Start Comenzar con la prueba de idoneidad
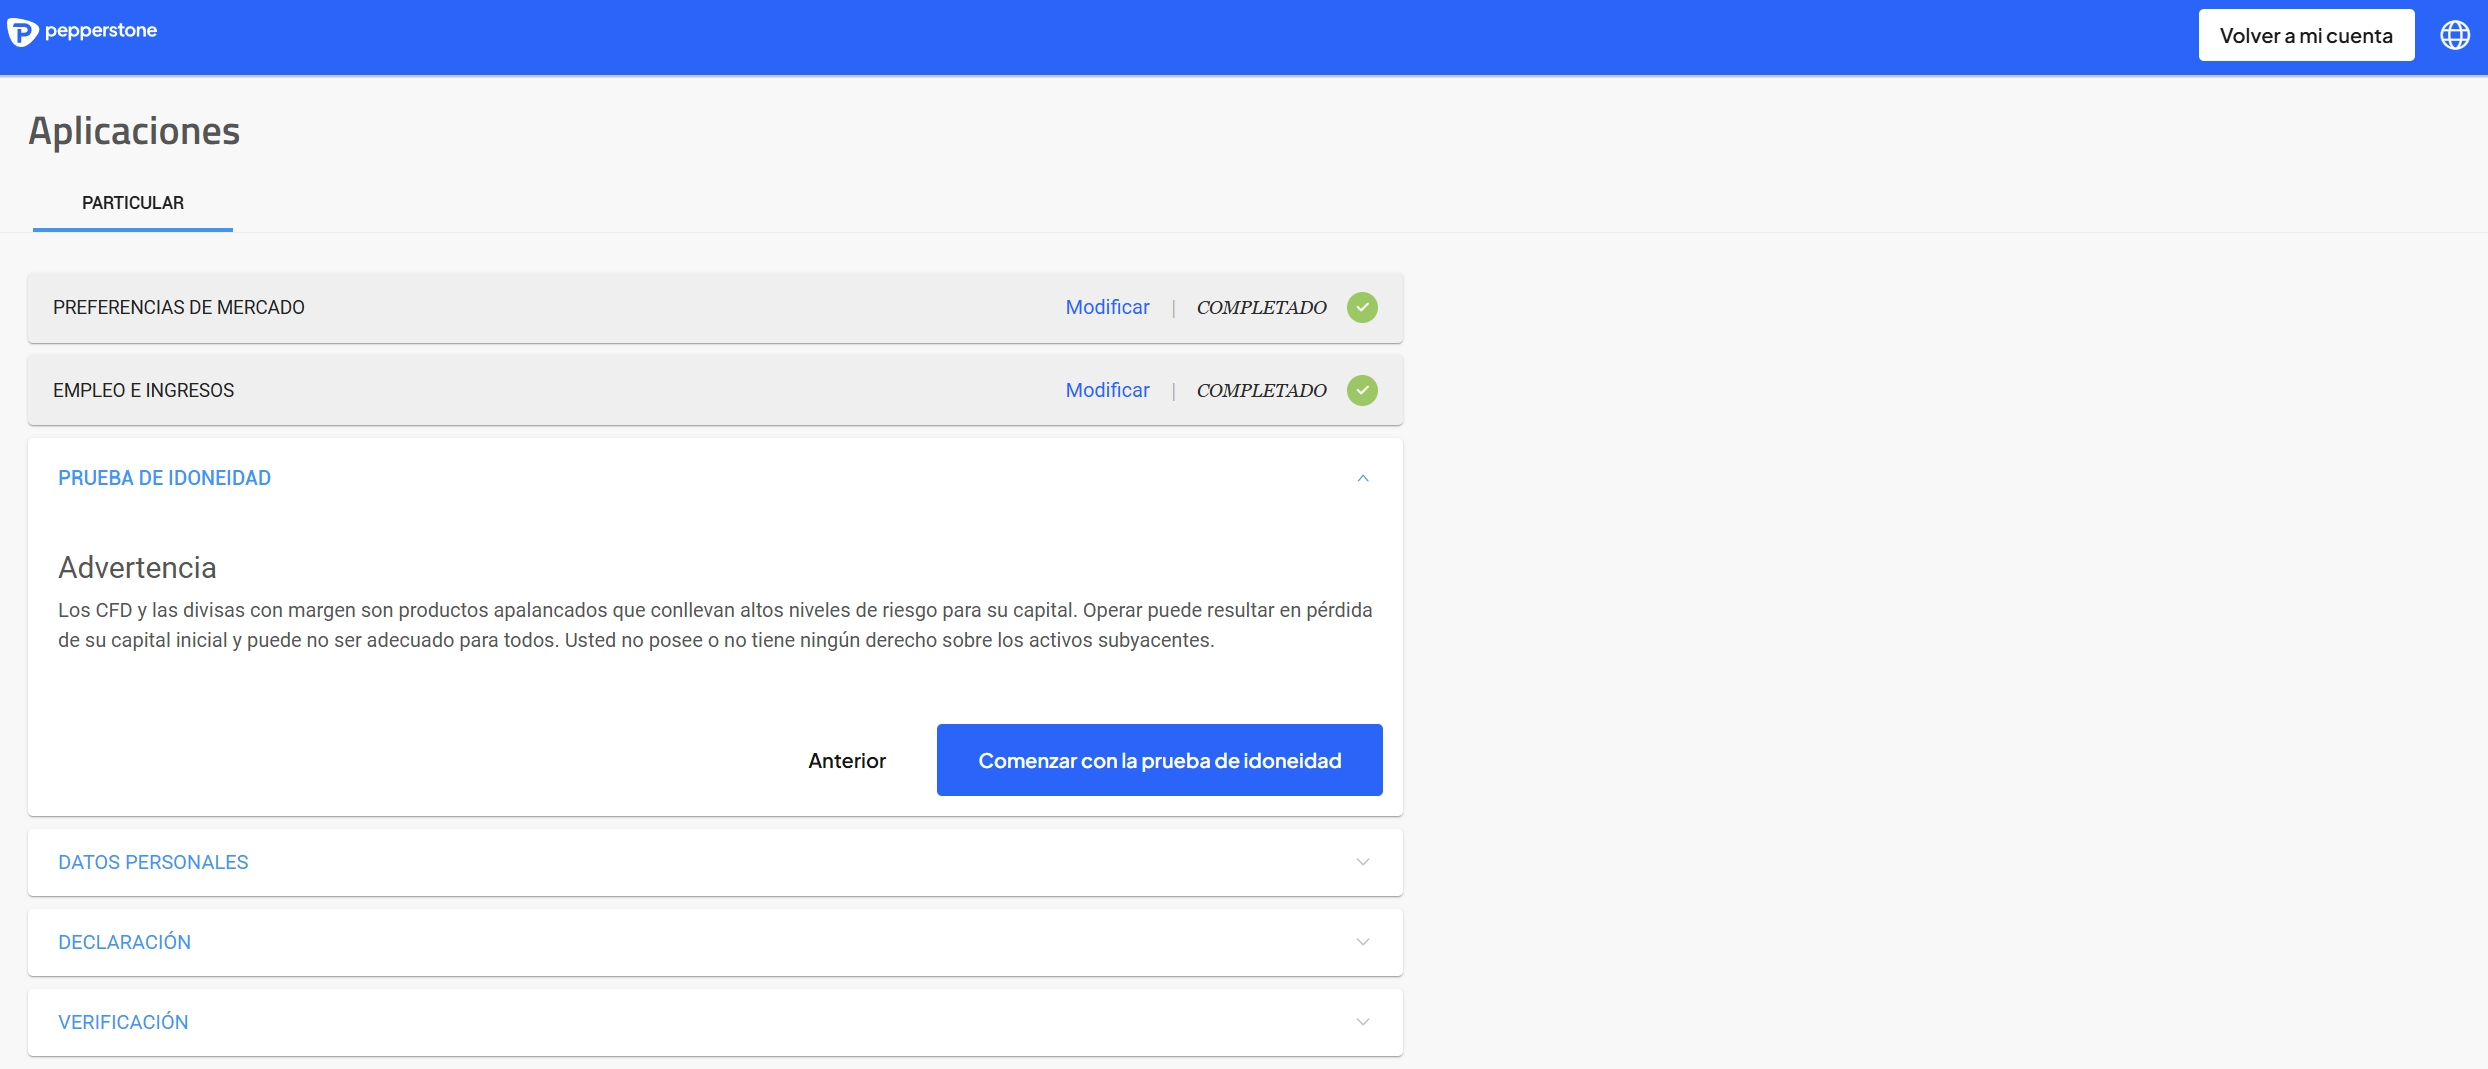 1159,760
